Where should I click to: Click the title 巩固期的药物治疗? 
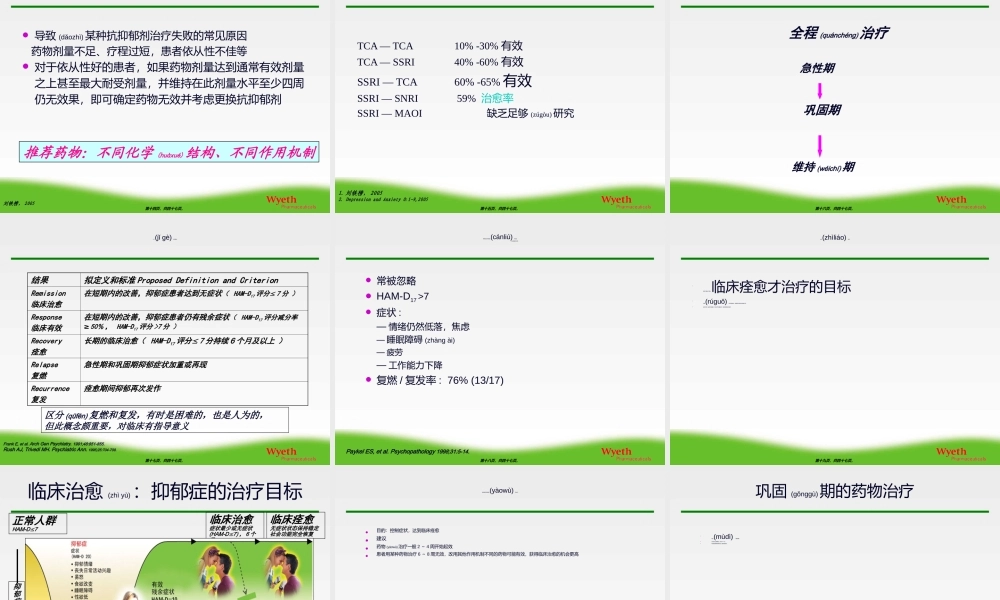click(835, 489)
